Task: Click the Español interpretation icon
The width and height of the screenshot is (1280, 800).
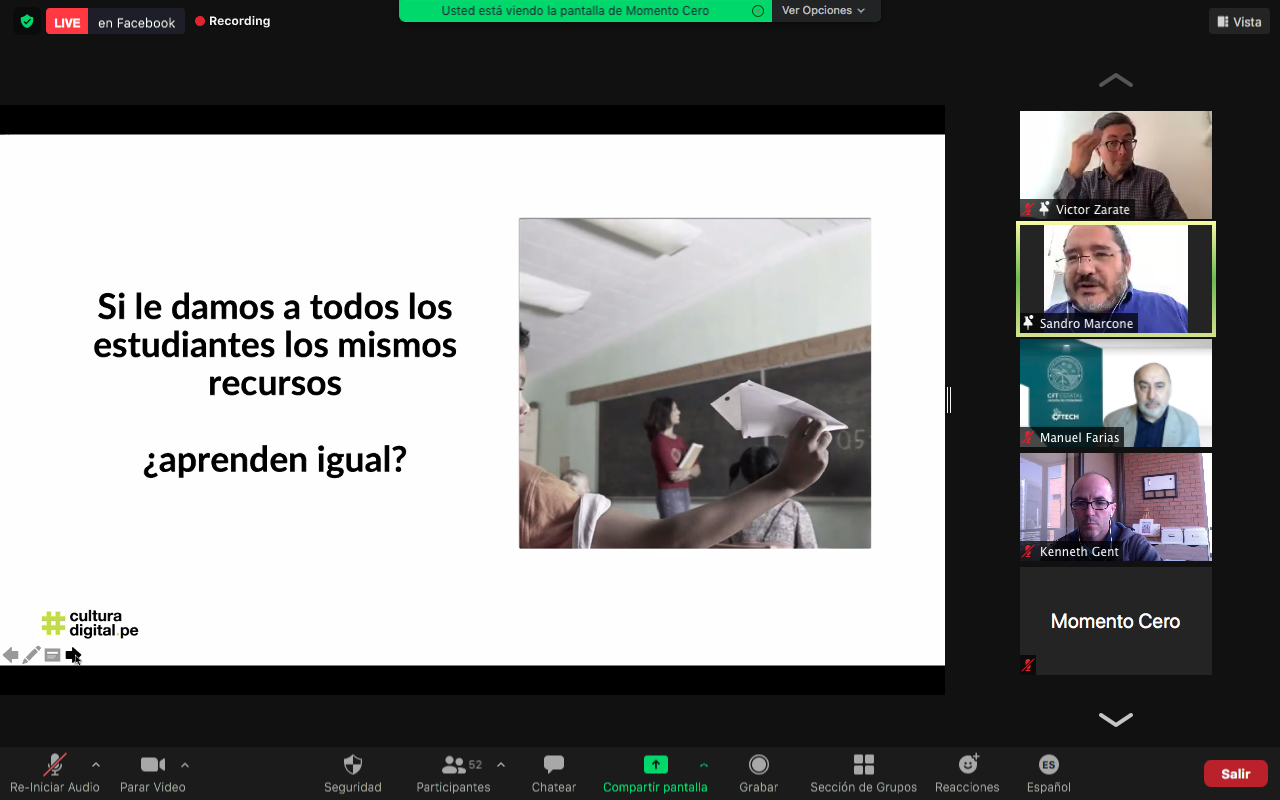Action: 1048,765
